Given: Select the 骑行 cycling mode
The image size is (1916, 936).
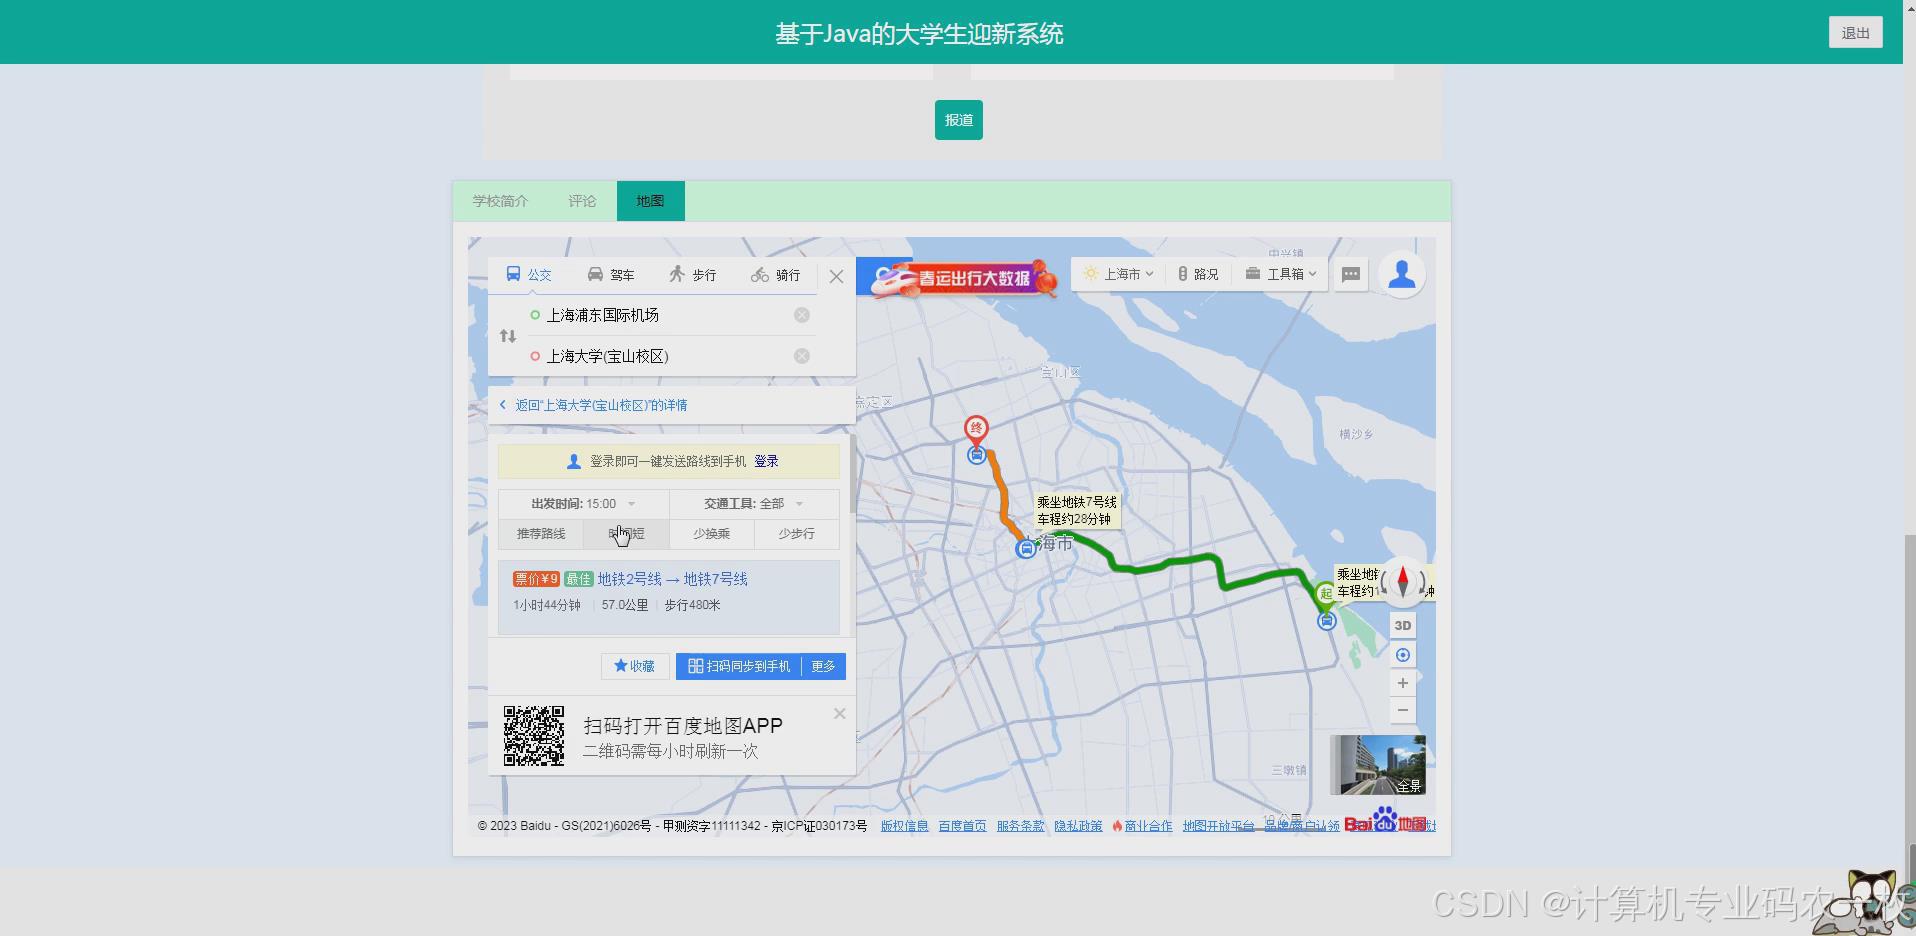Looking at the screenshot, I should (776, 274).
